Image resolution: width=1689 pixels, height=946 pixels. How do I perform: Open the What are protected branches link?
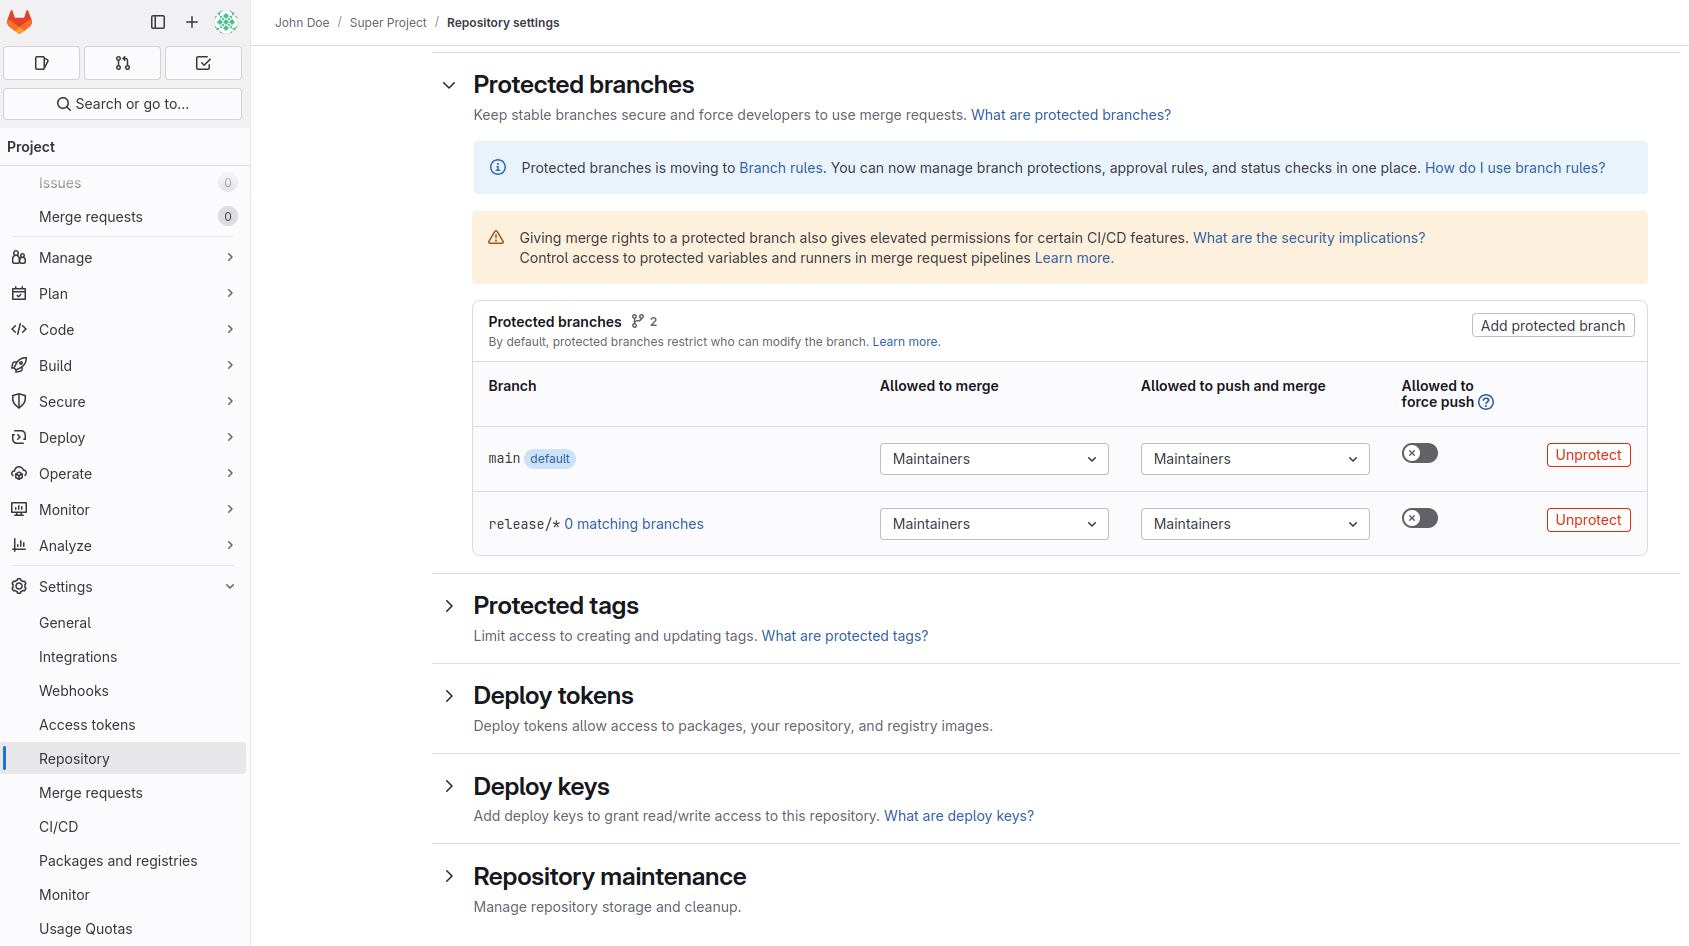tap(1070, 114)
